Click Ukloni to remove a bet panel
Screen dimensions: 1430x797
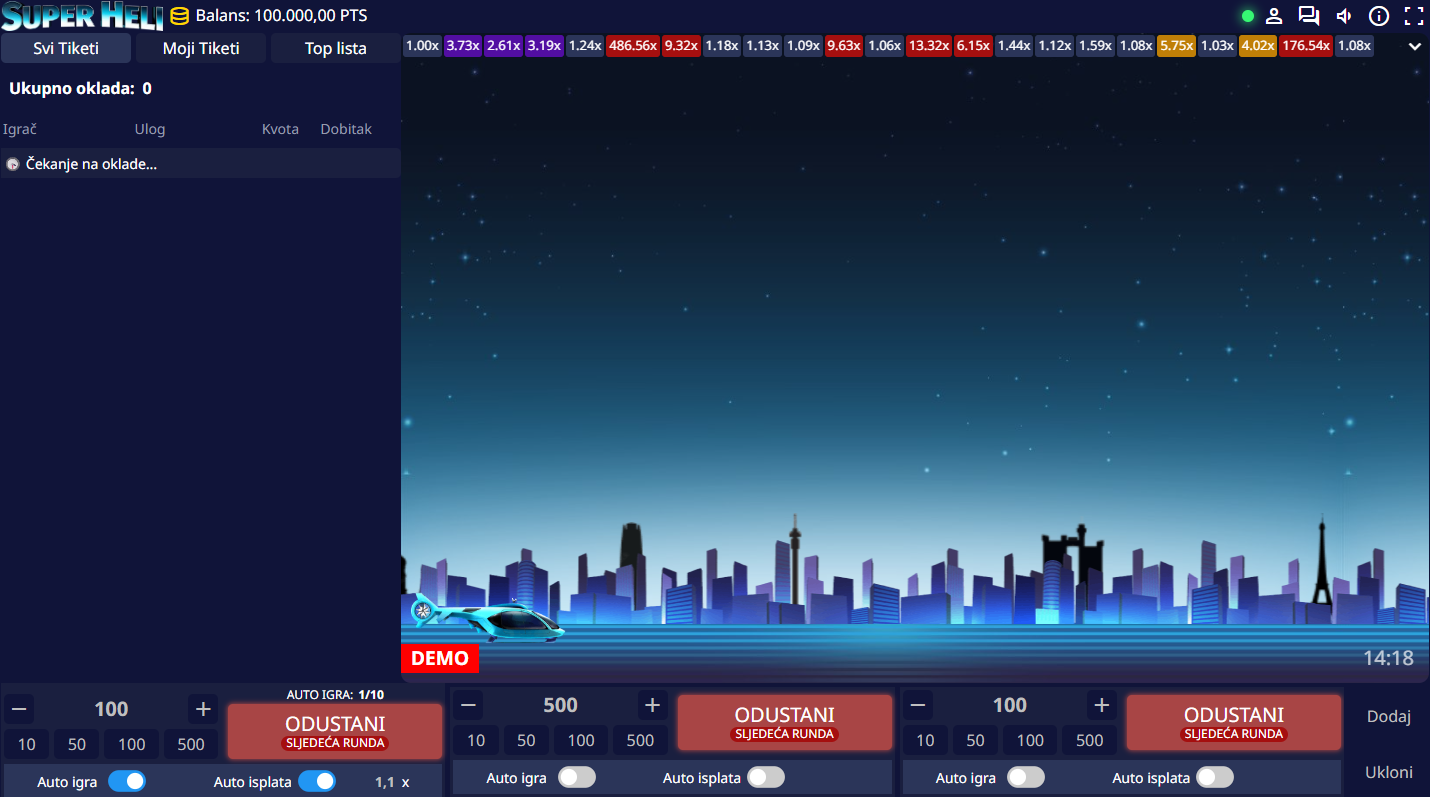[1389, 772]
